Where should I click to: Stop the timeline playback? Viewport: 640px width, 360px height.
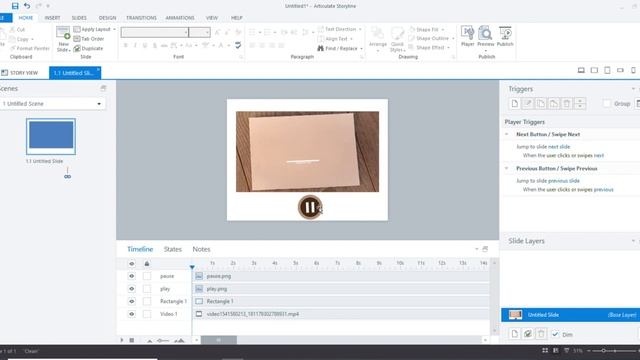coord(132,340)
